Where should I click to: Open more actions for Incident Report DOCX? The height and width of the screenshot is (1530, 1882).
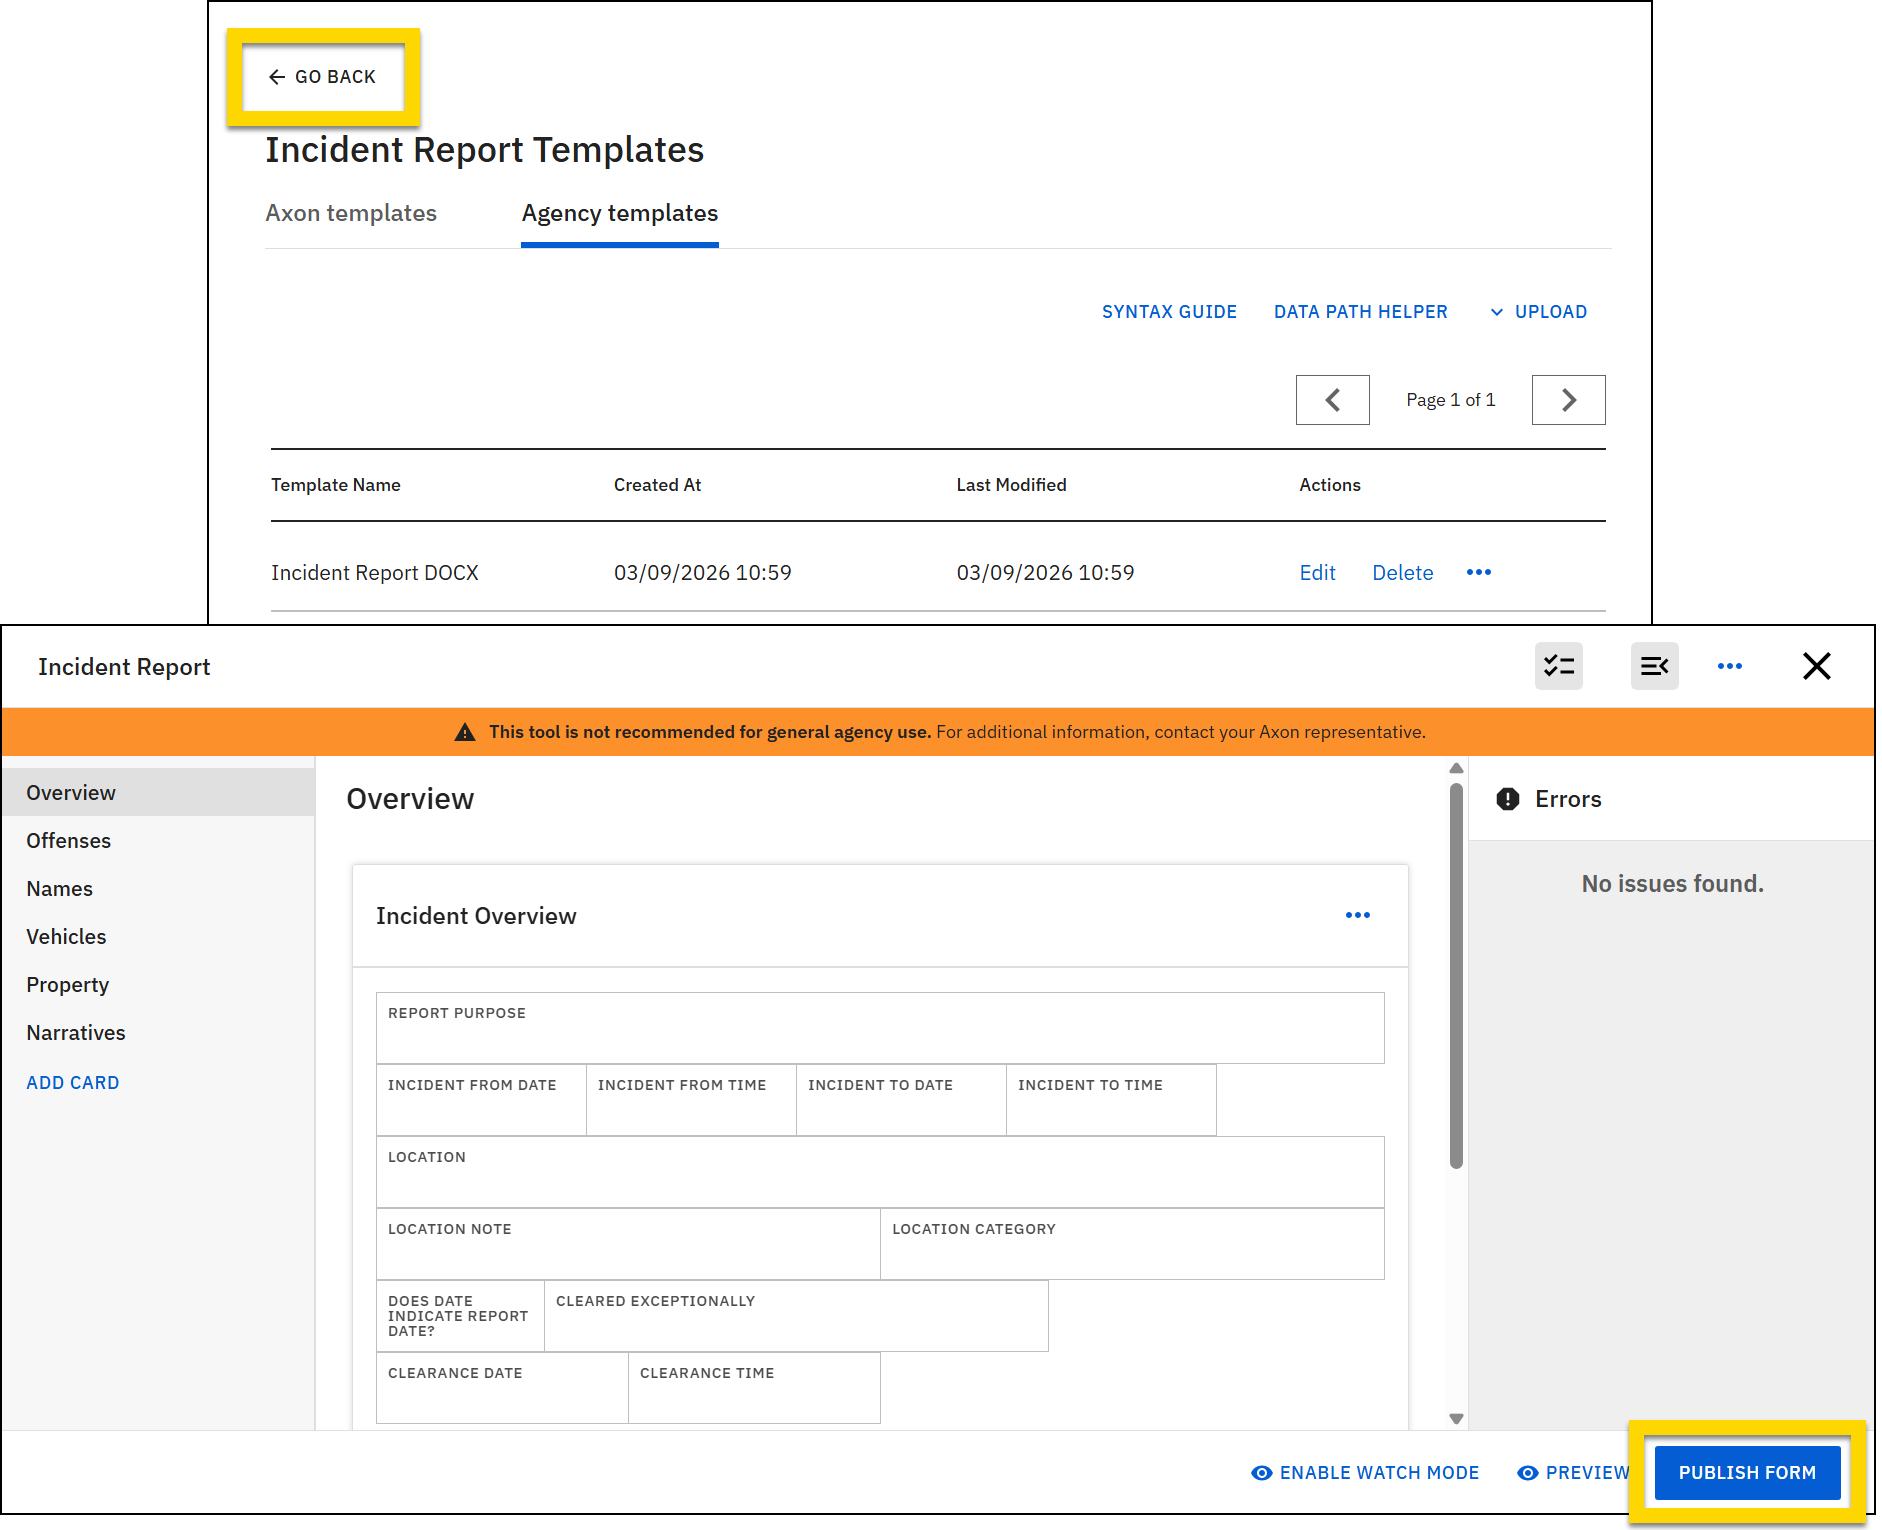click(1479, 573)
